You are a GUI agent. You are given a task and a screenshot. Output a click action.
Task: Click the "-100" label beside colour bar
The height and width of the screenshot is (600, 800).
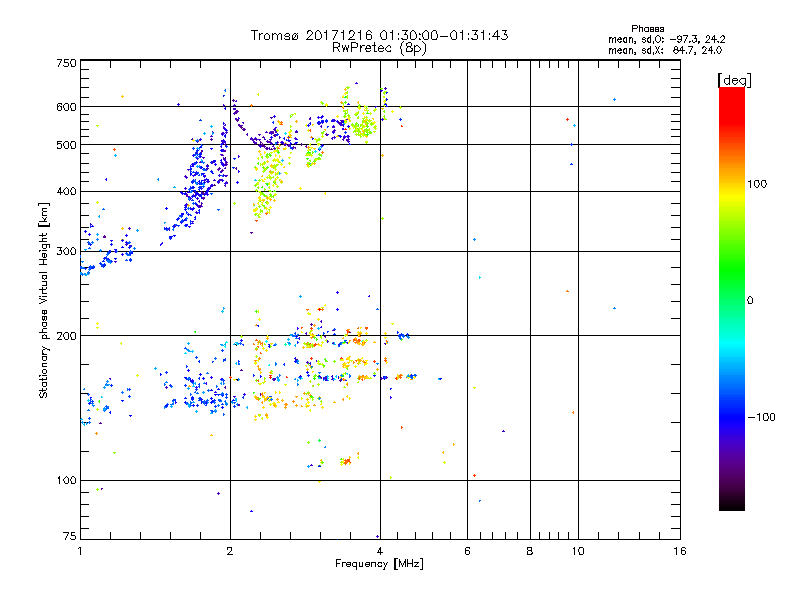click(761, 417)
